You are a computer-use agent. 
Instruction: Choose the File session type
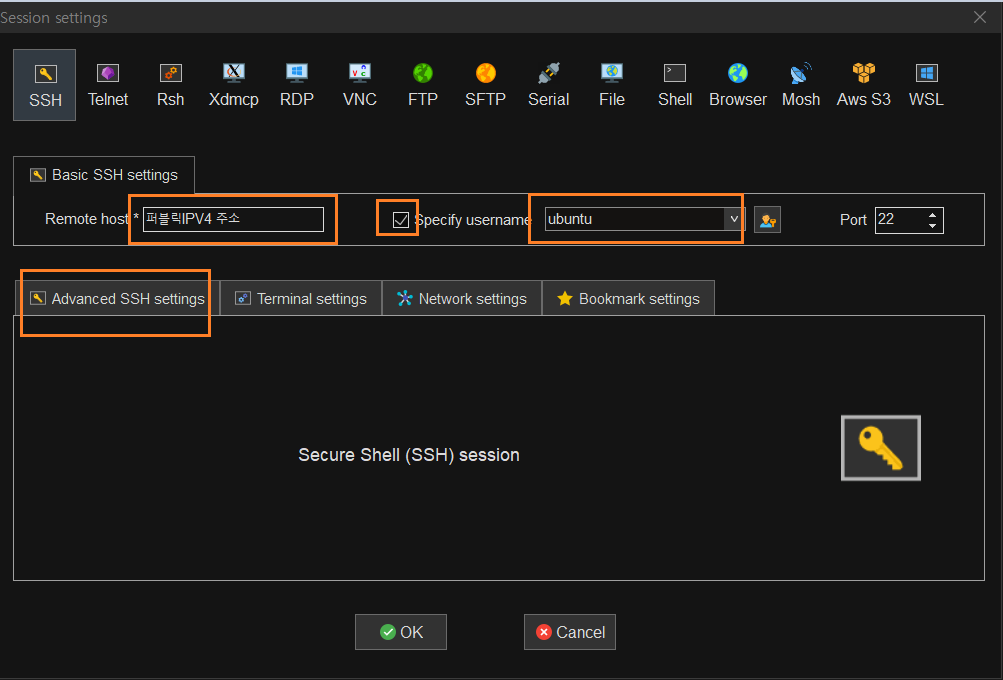click(x=612, y=85)
